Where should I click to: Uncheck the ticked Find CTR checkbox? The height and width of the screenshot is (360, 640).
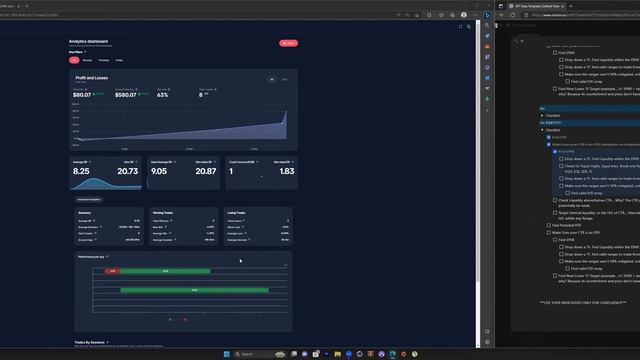tap(549, 137)
